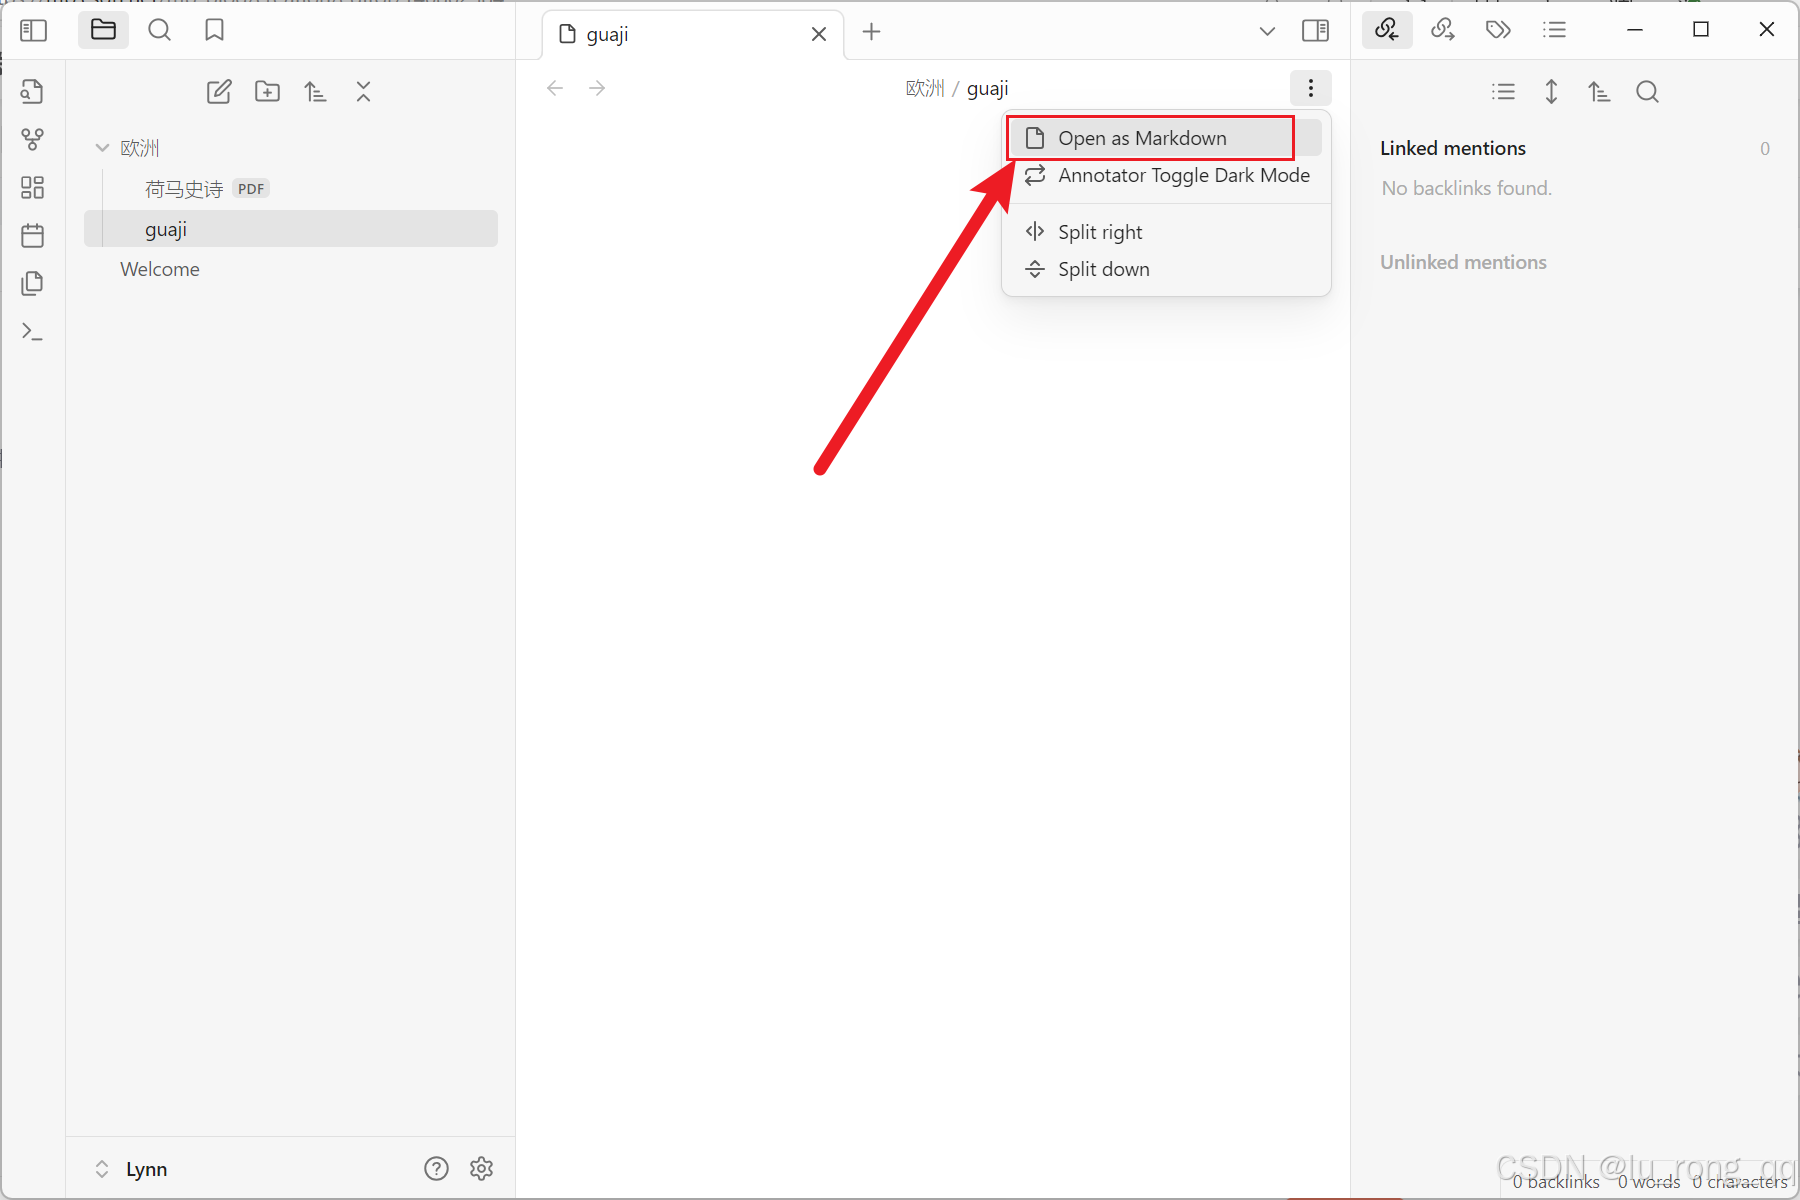1800x1200 pixels.
Task: Toggle show more context in backlinks
Action: click(1551, 92)
